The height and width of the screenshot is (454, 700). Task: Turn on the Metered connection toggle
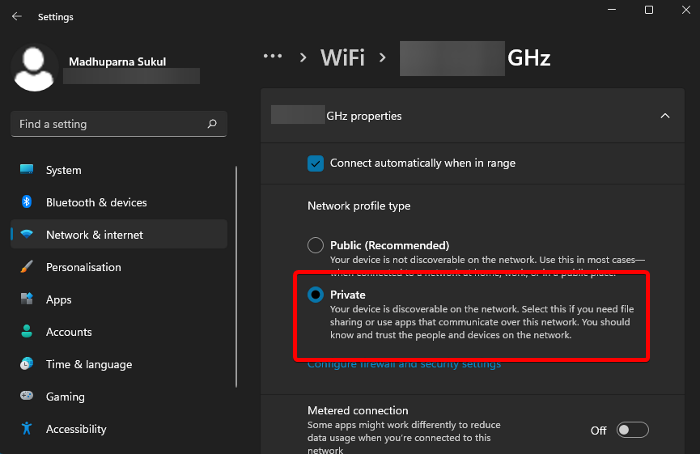tap(632, 430)
